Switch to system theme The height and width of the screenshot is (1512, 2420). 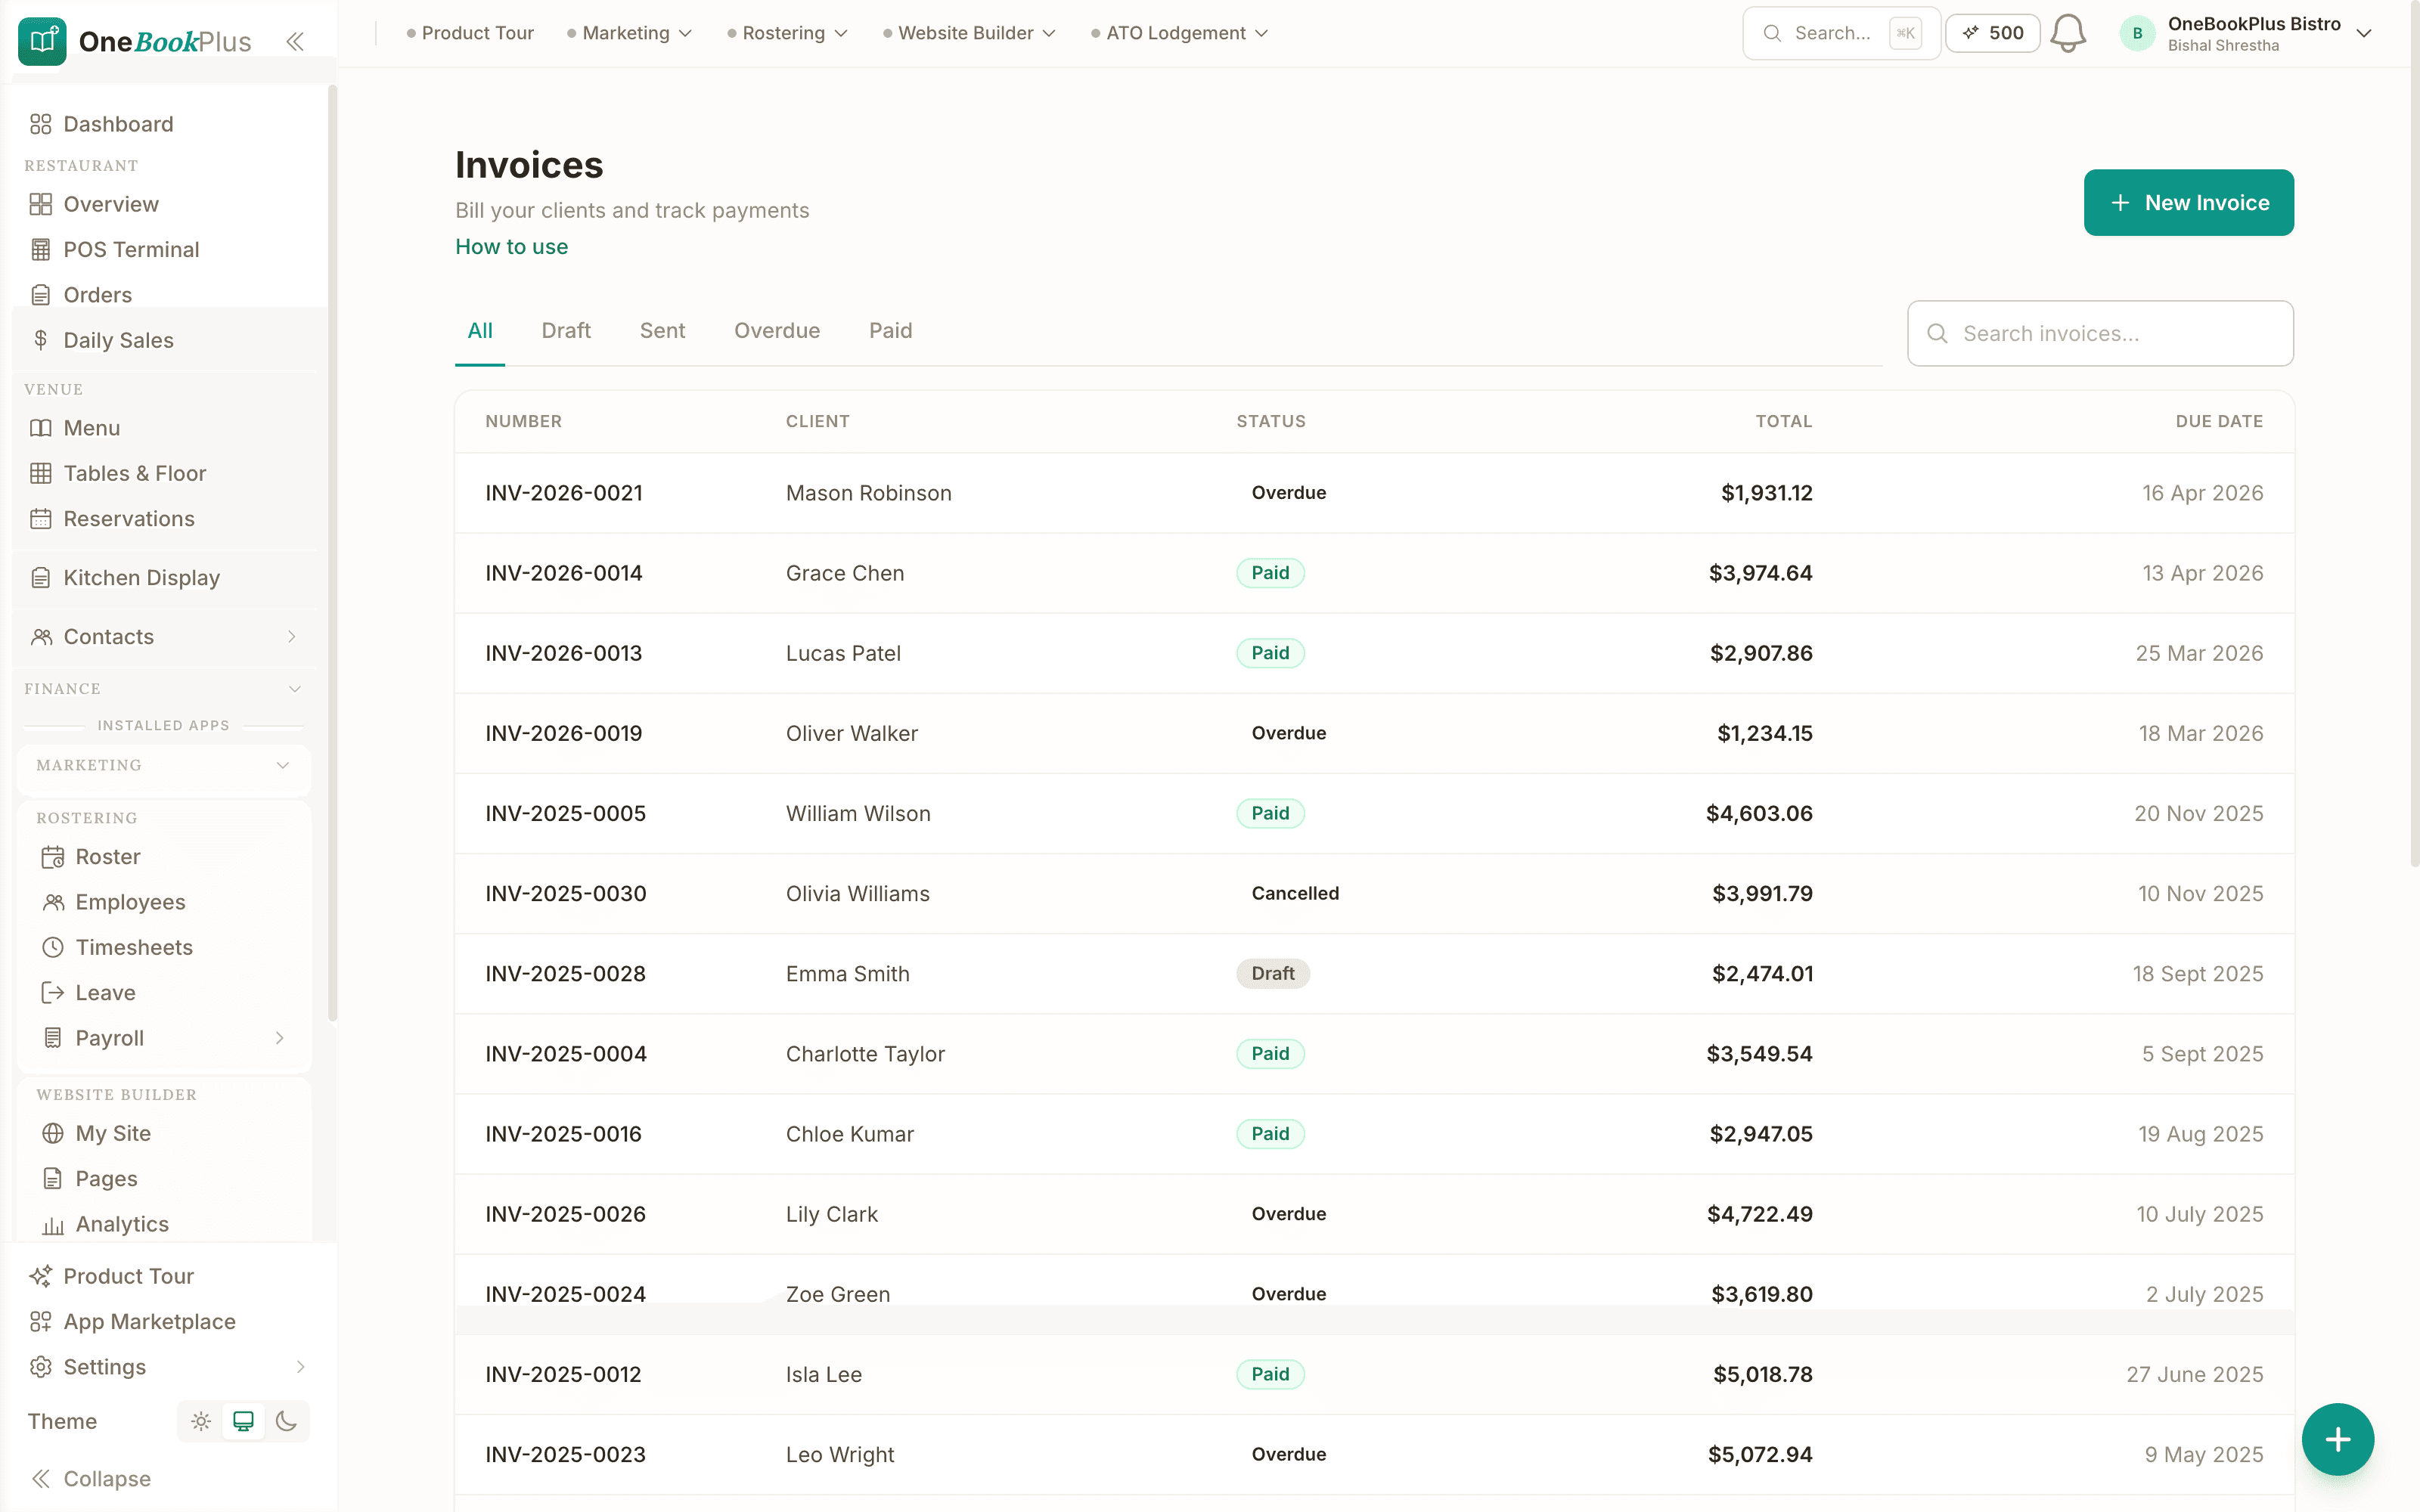[243, 1421]
